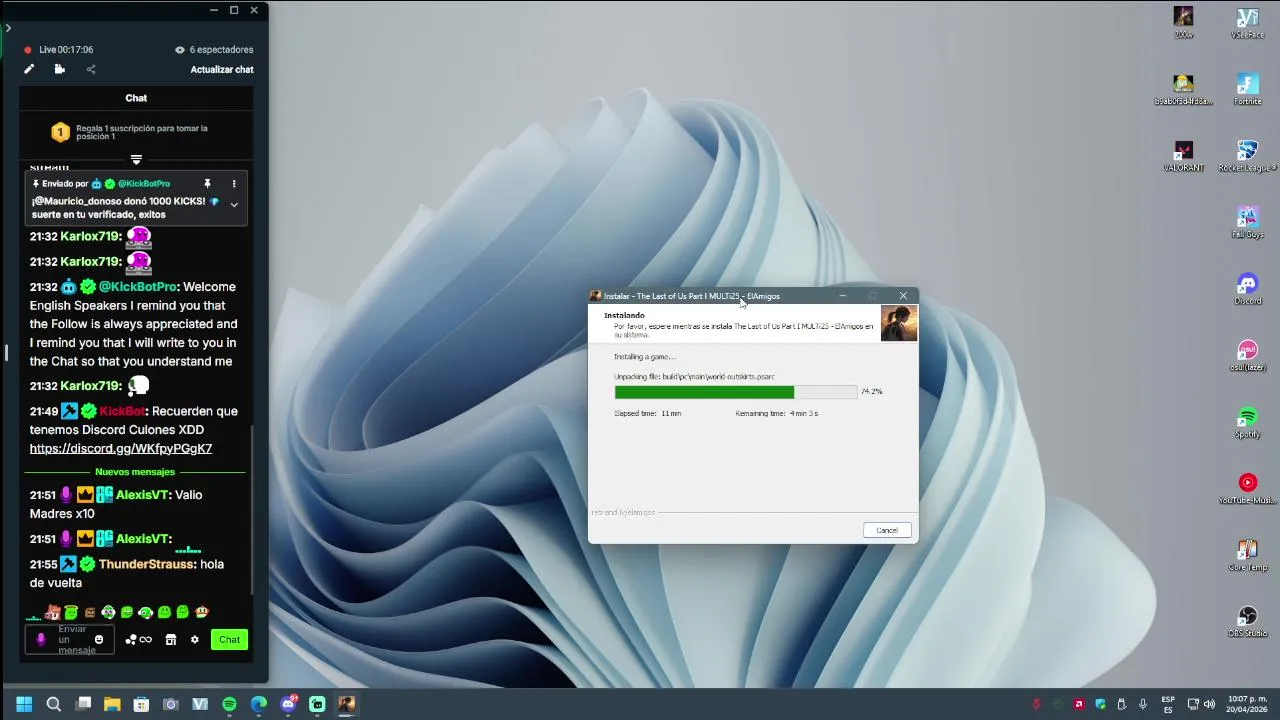
Task: Click Actualizar chat
Action: pyautogui.click(x=222, y=69)
